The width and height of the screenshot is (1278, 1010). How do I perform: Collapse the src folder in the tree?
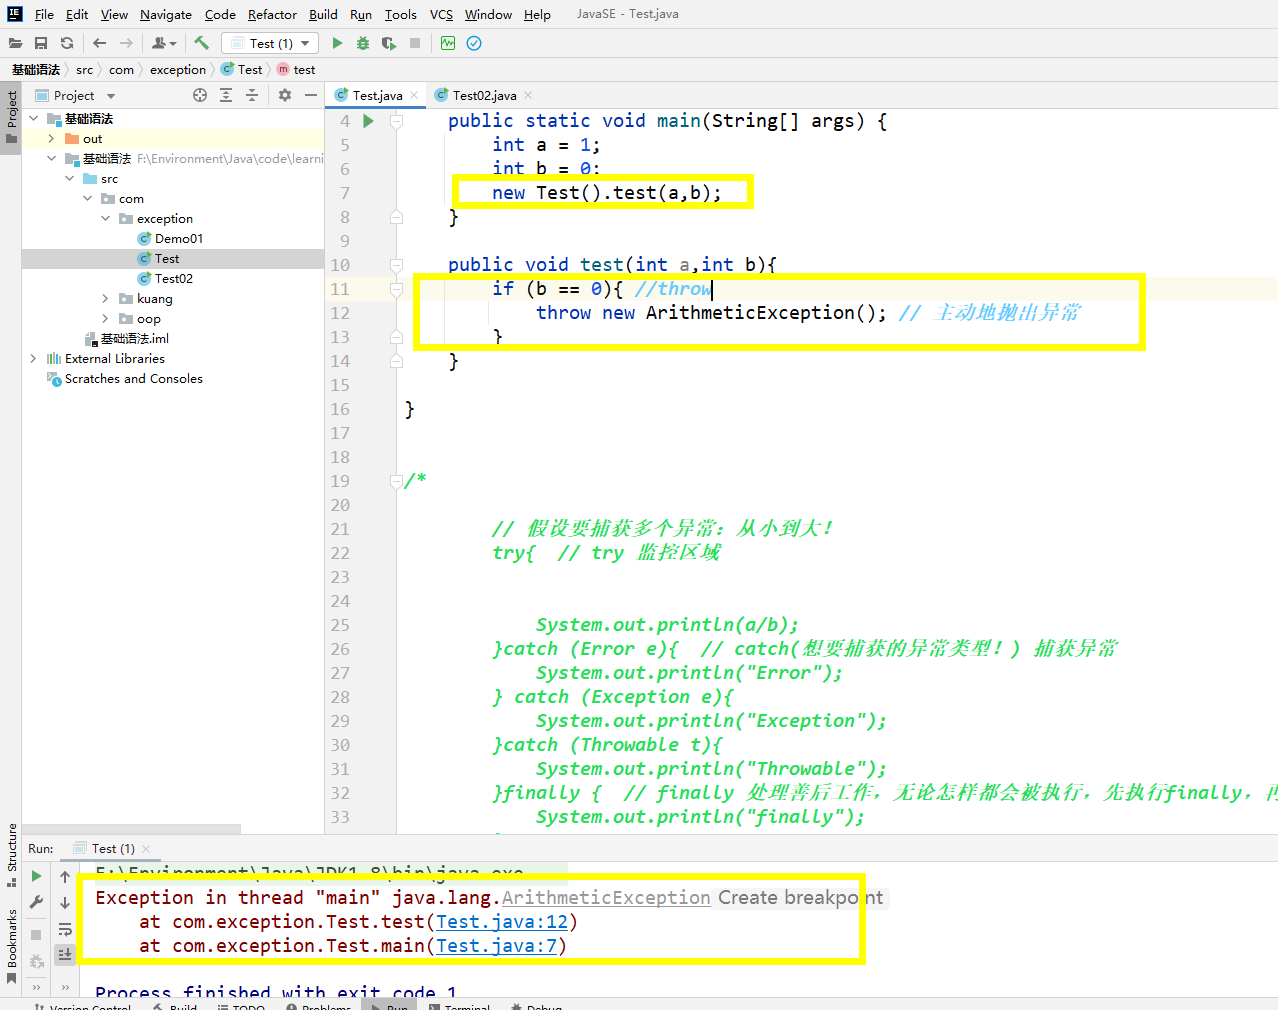coord(69,179)
